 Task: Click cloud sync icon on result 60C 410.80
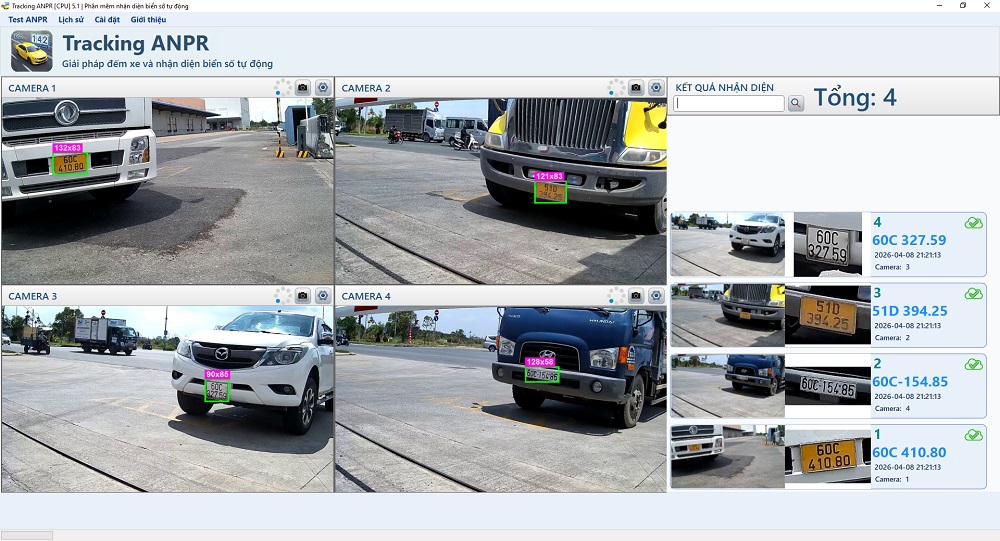[973, 435]
